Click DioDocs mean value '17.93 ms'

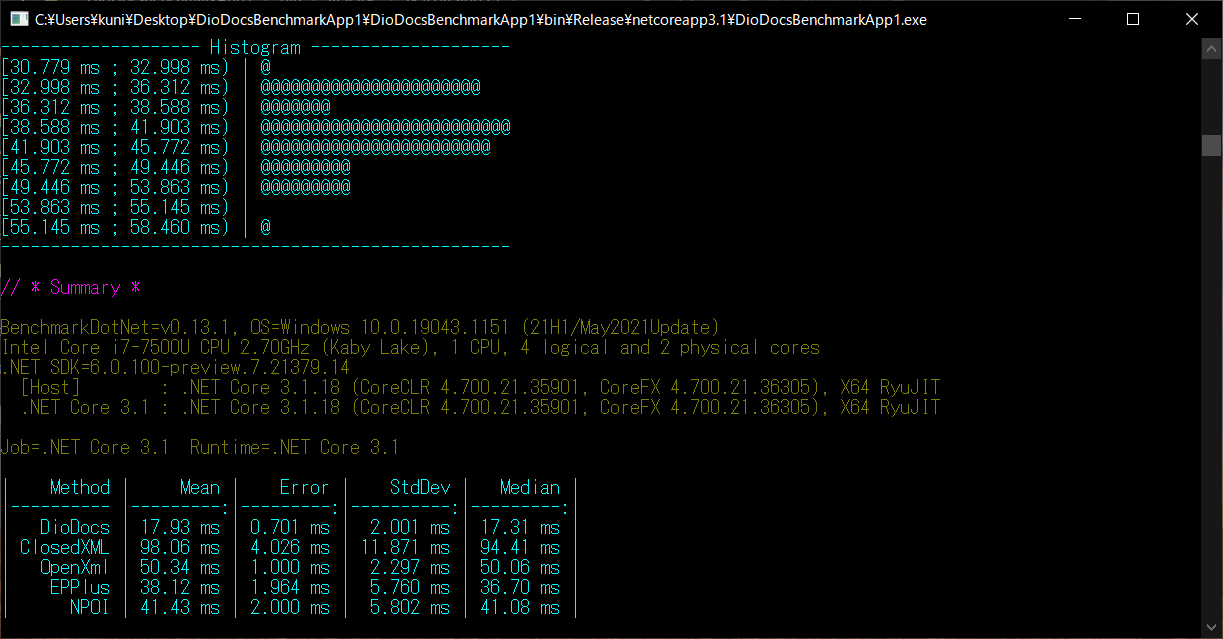click(180, 527)
